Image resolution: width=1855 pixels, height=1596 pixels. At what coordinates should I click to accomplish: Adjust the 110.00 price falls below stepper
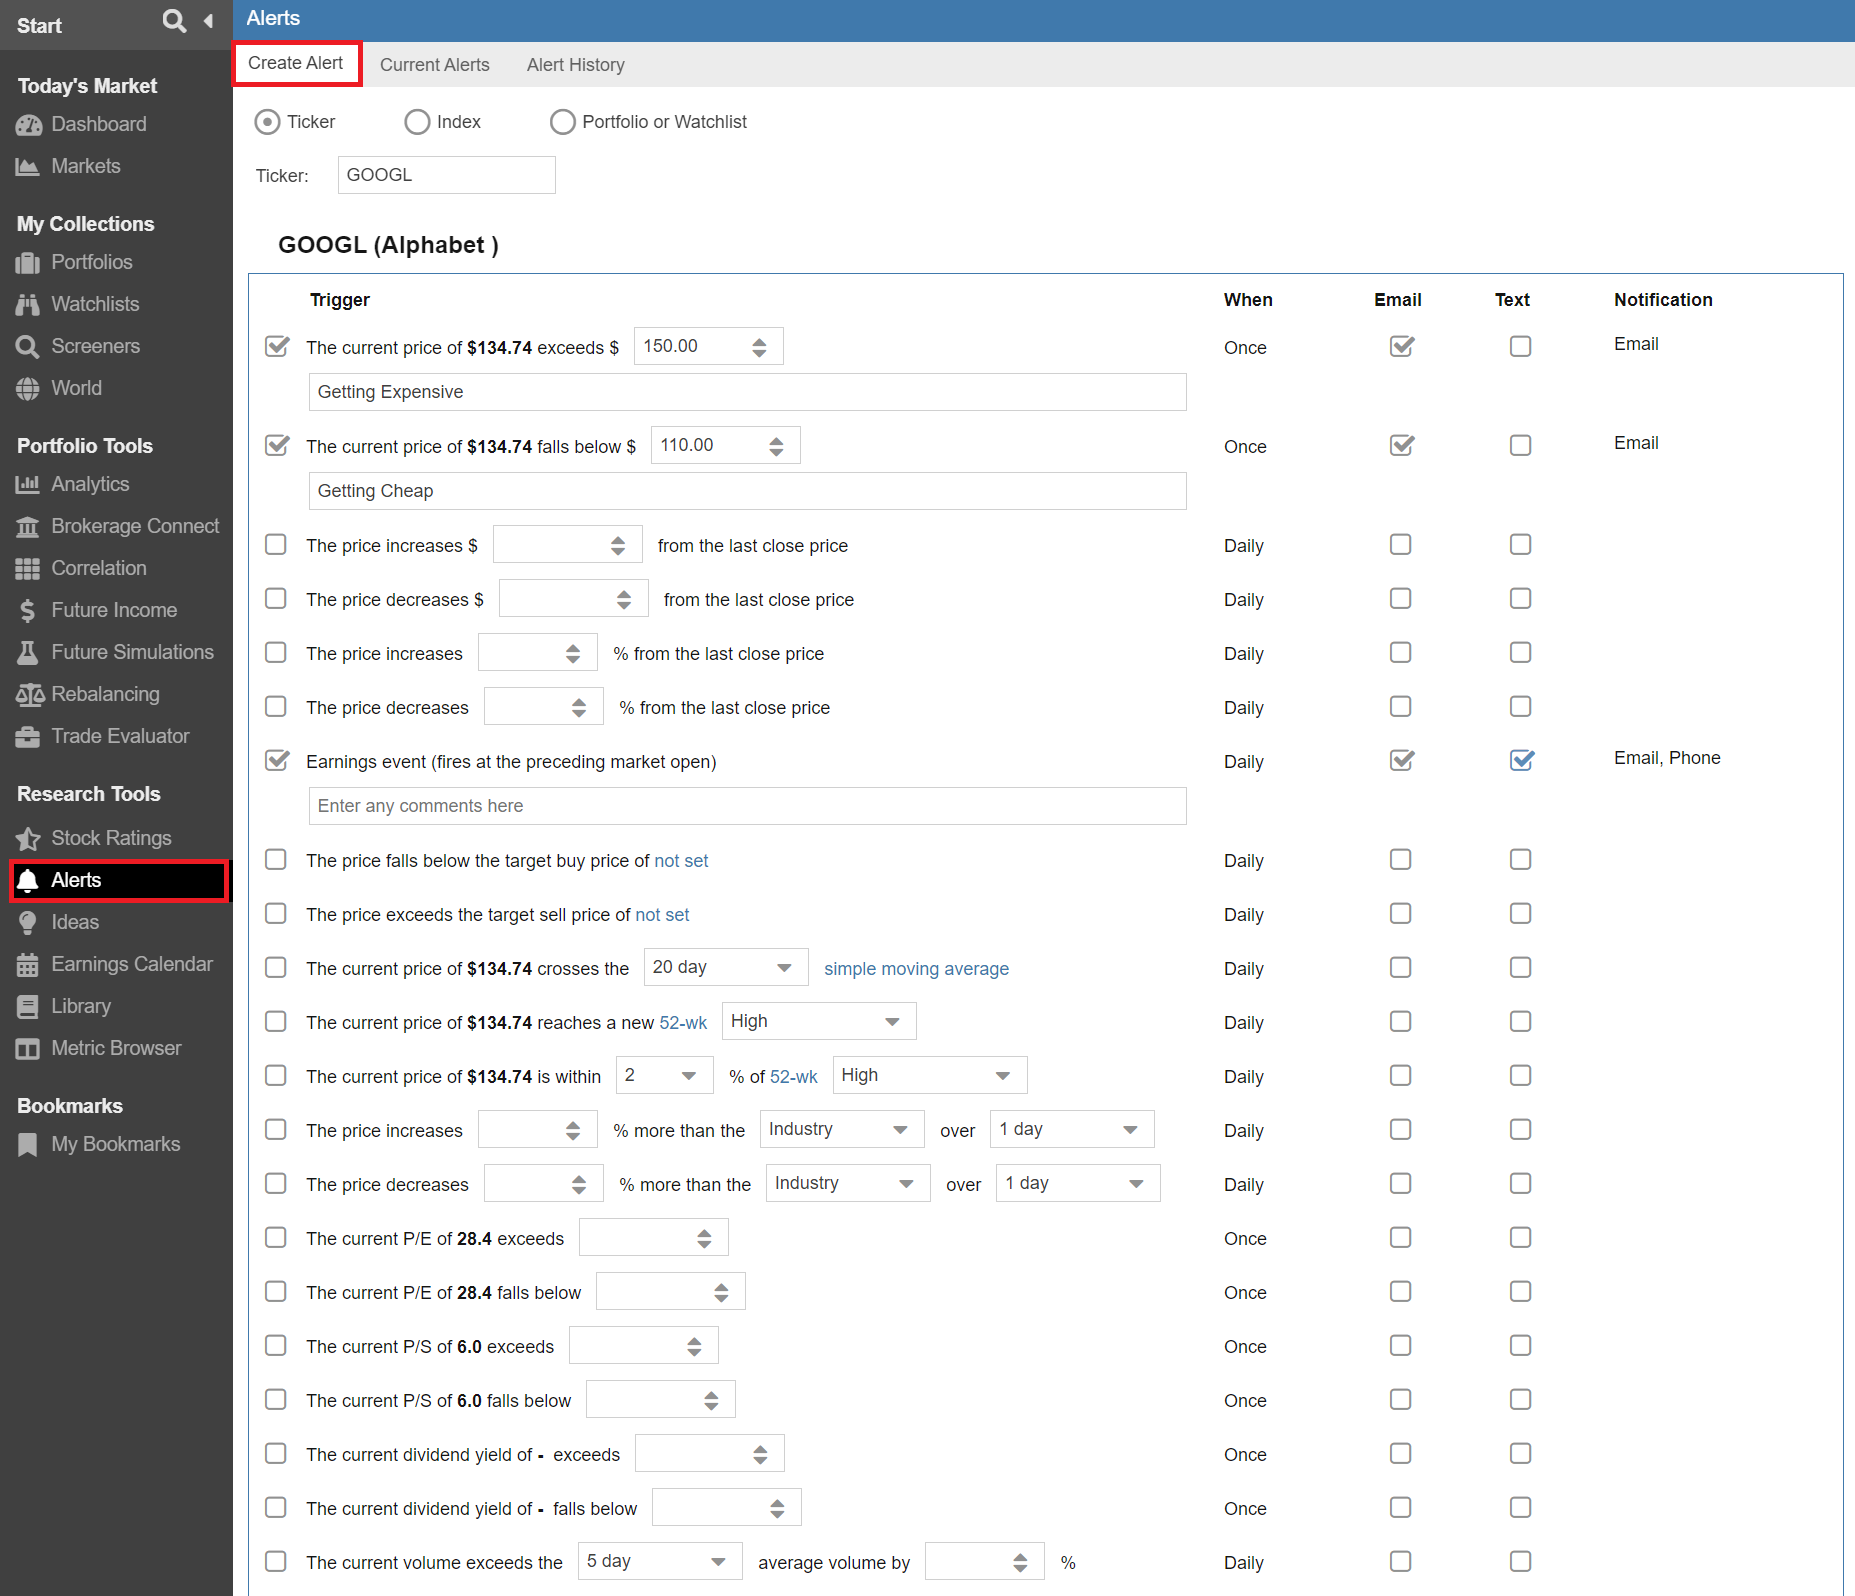[x=777, y=446]
